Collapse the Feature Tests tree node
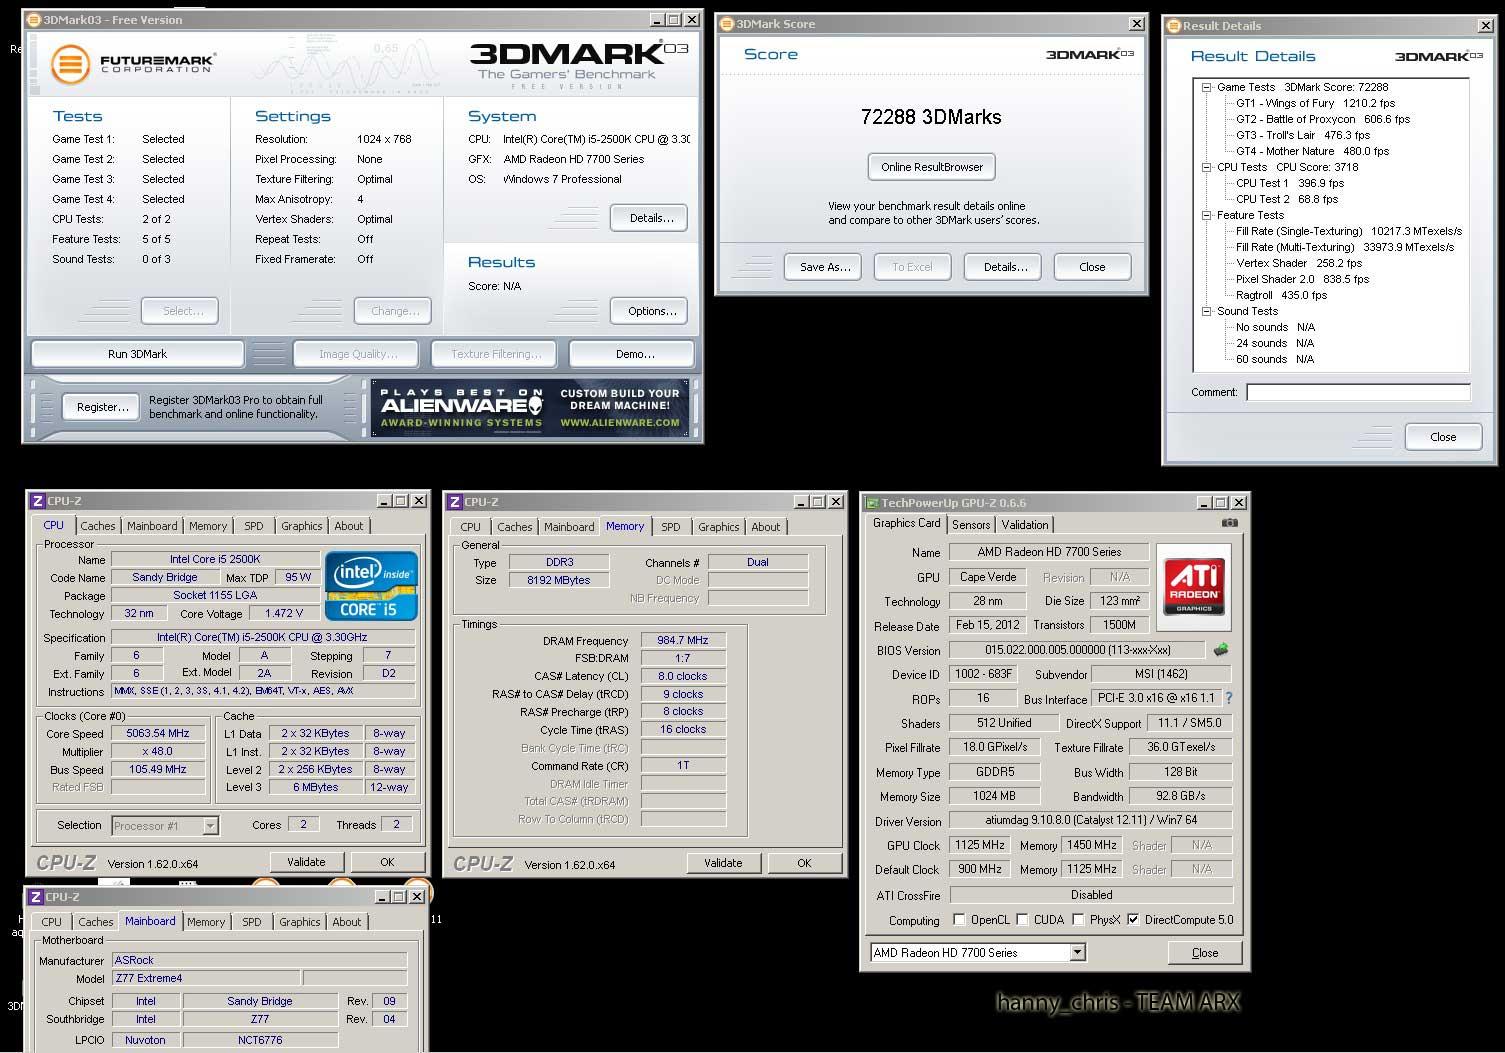The height and width of the screenshot is (1053, 1505). click(1206, 215)
